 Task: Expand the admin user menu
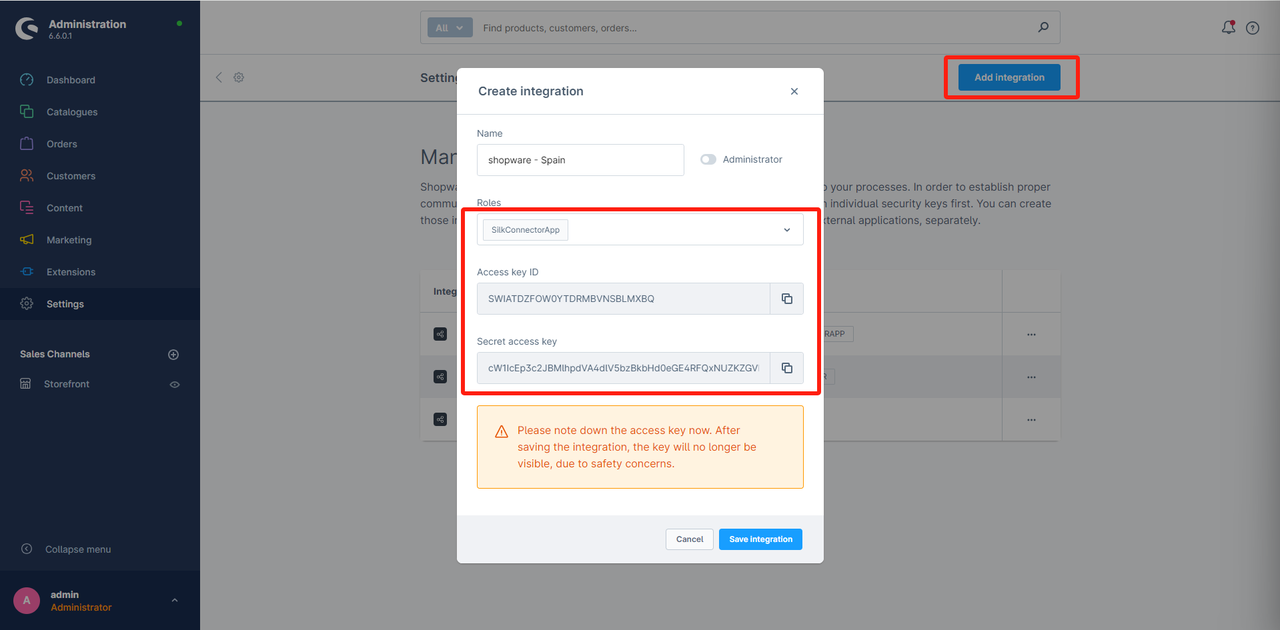pyautogui.click(x=174, y=600)
